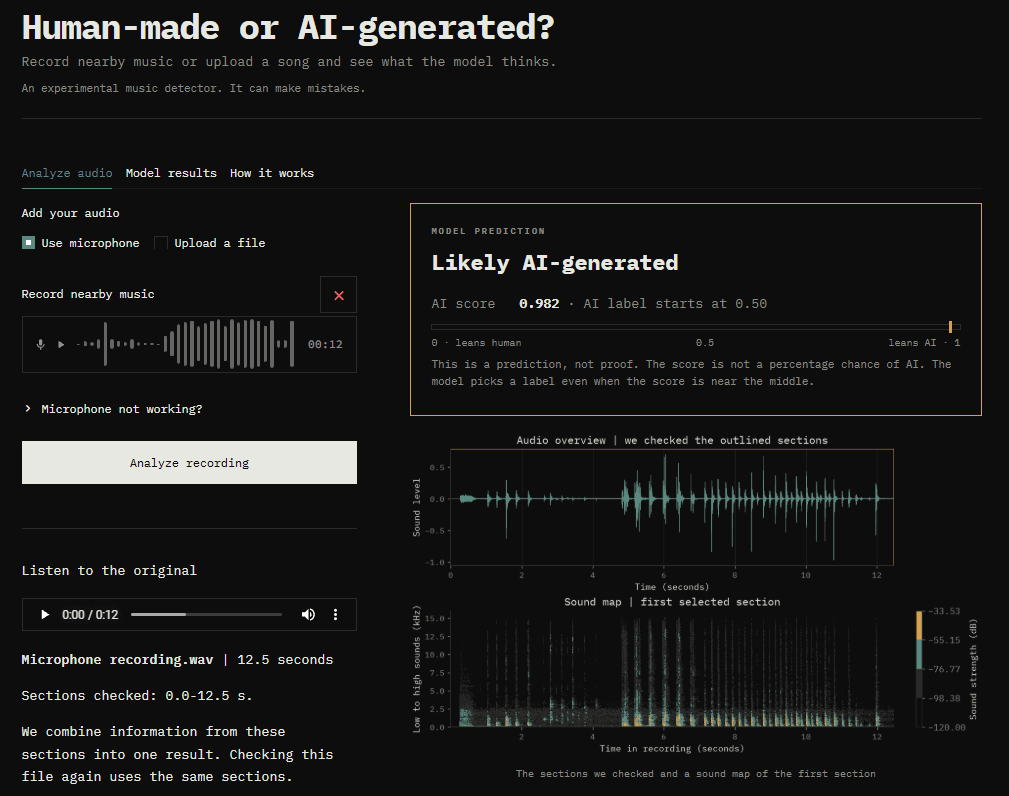Seek within the original audio progress bar
This screenshot has width=1009, height=796.
point(206,615)
